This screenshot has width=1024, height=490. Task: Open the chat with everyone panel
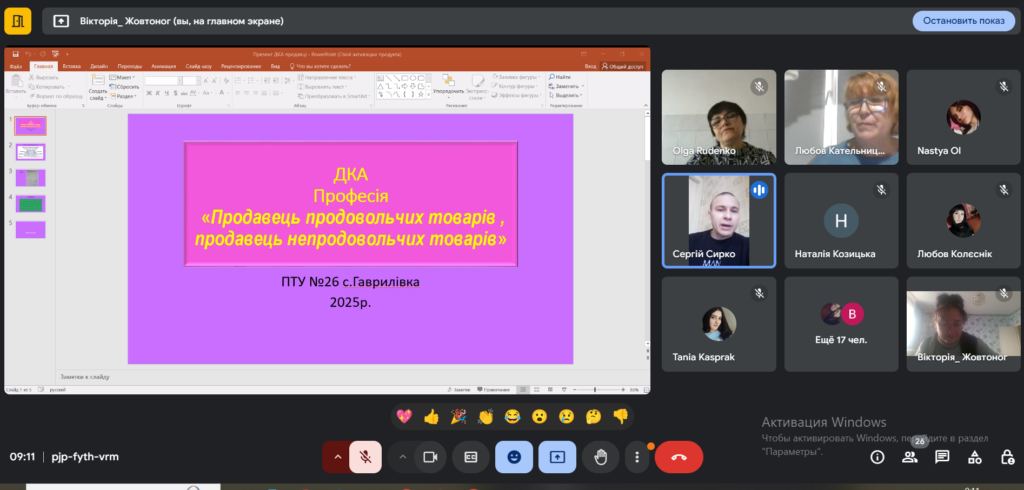[x=942, y=457]
